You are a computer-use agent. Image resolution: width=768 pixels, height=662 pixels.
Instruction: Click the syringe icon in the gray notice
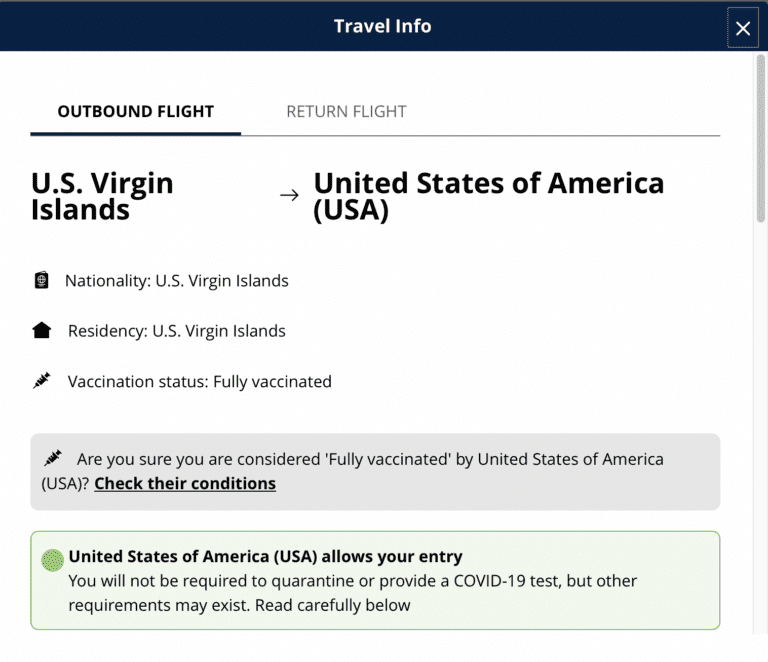(x=53, y=458)
